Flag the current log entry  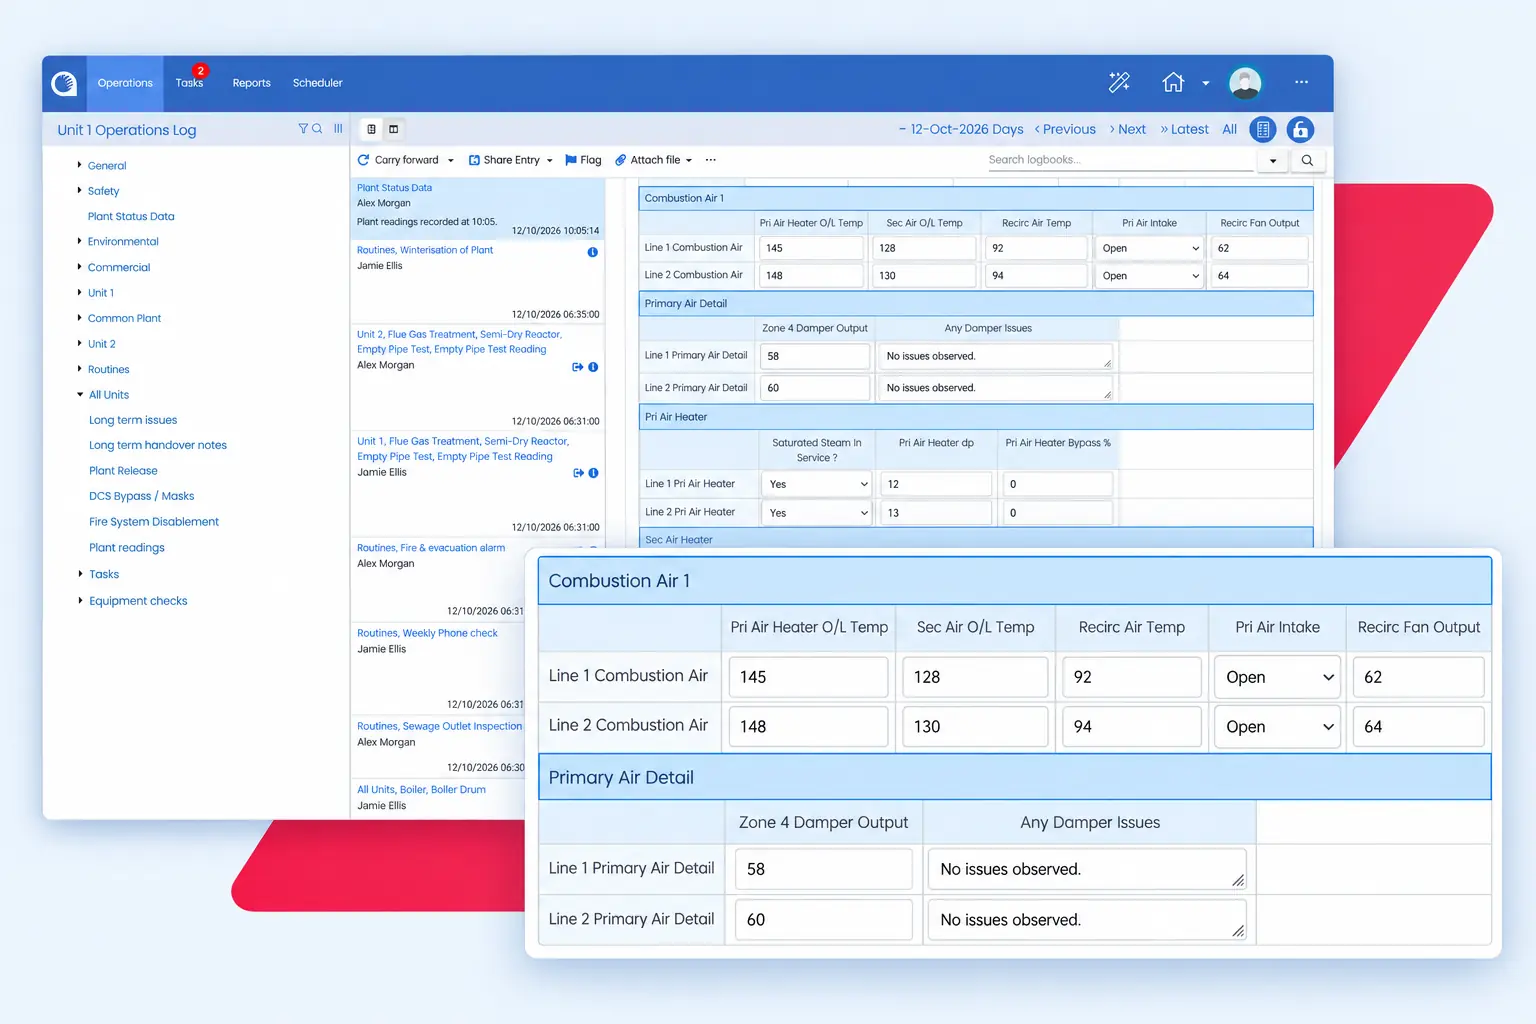click(583, 160)
